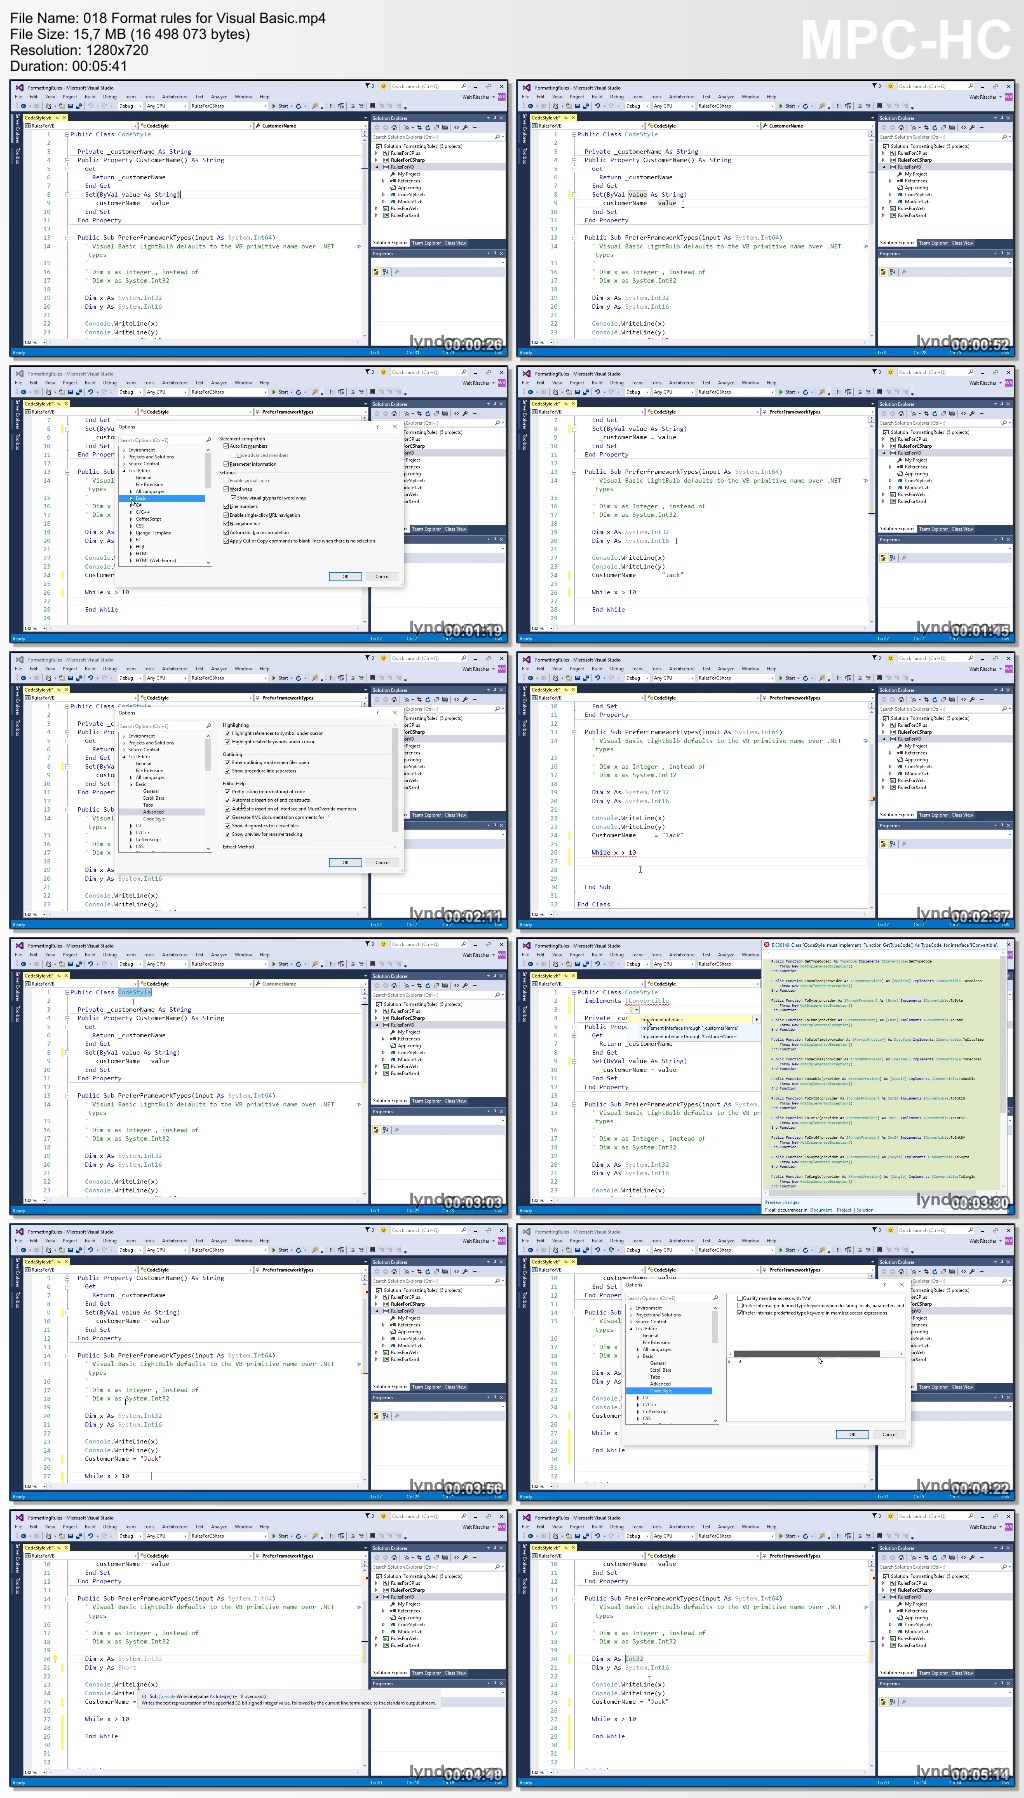Toggle 'Highlight references to symbol under cursor', frame 00:02:11
The image size is (1024, 1798).
228,733
